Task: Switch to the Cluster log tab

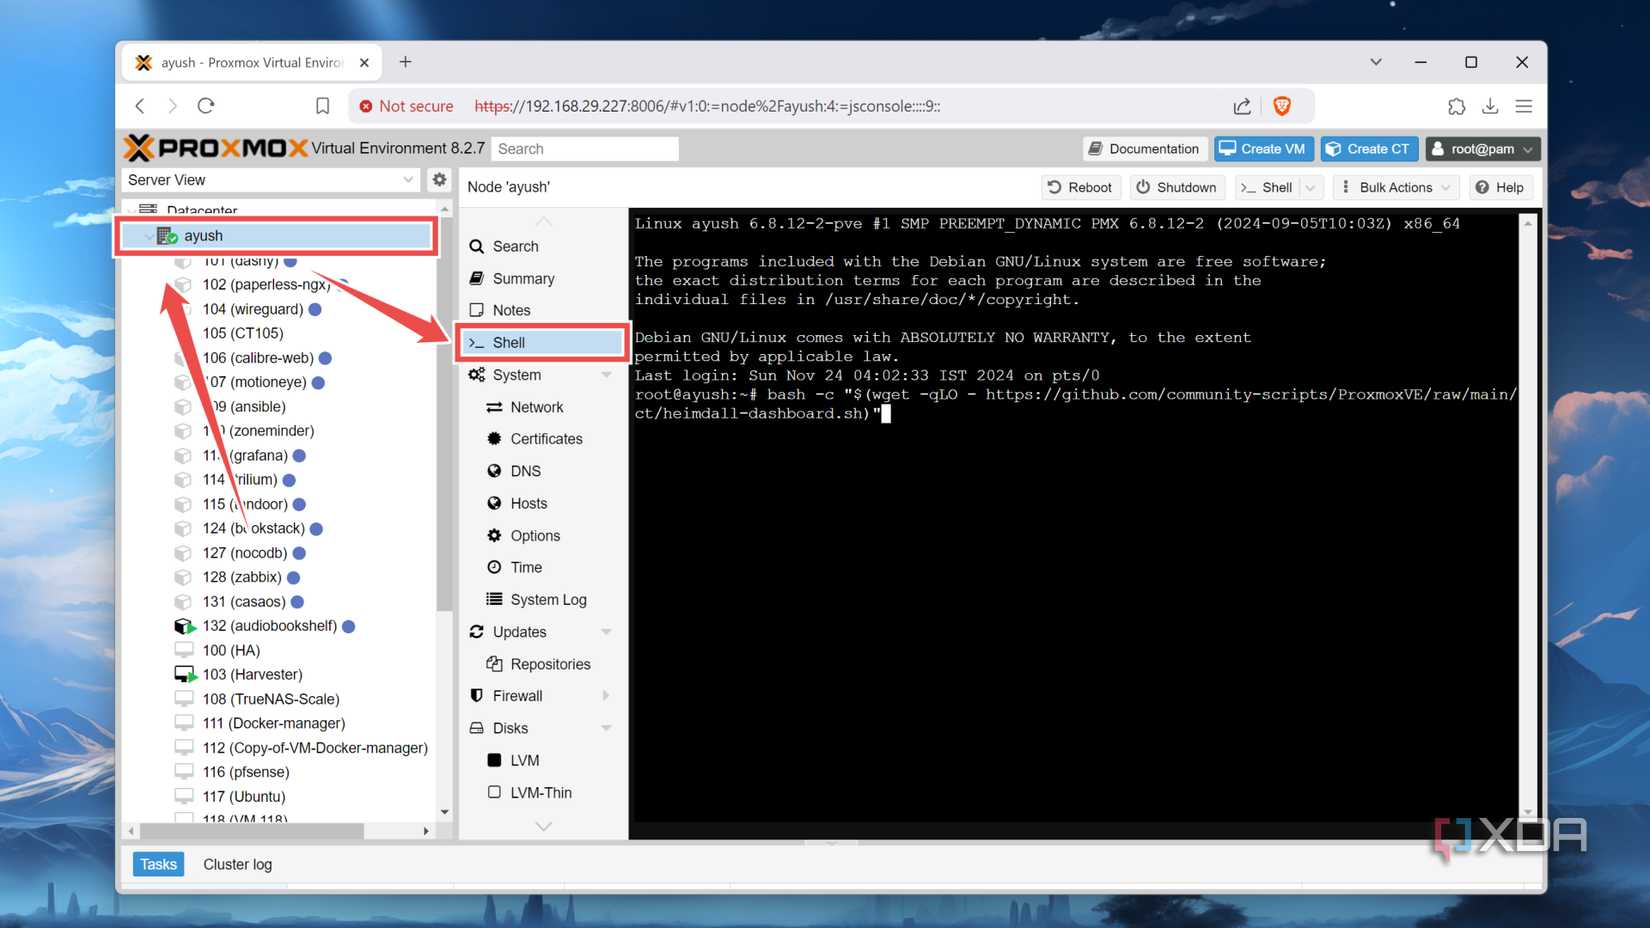Action: [237, 864]
